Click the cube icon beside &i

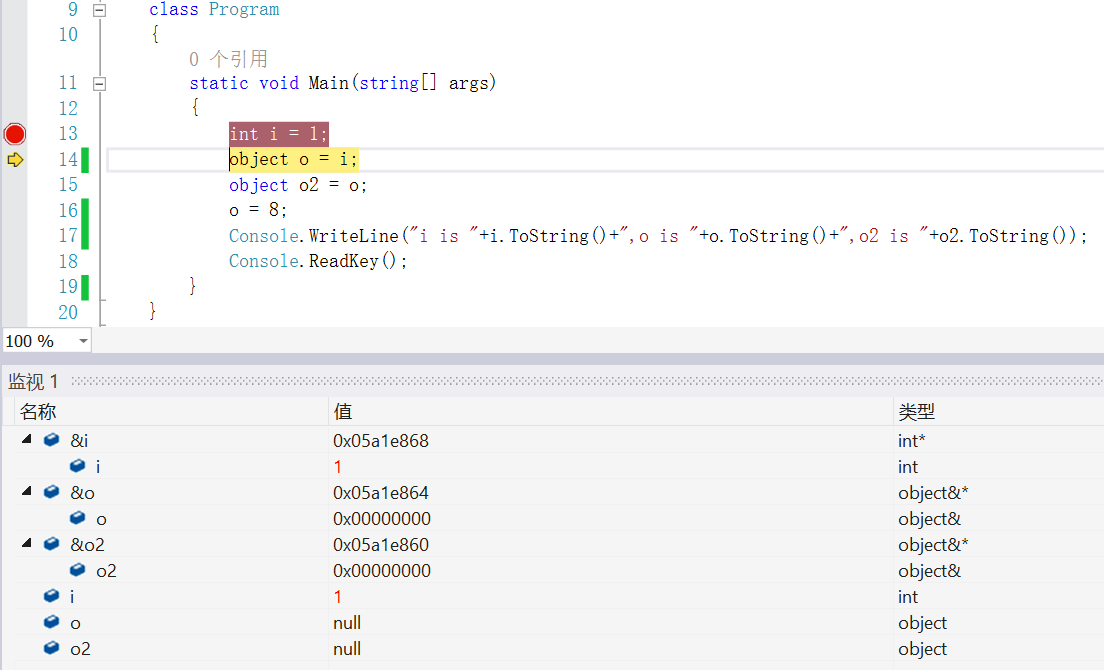(51, 440)
